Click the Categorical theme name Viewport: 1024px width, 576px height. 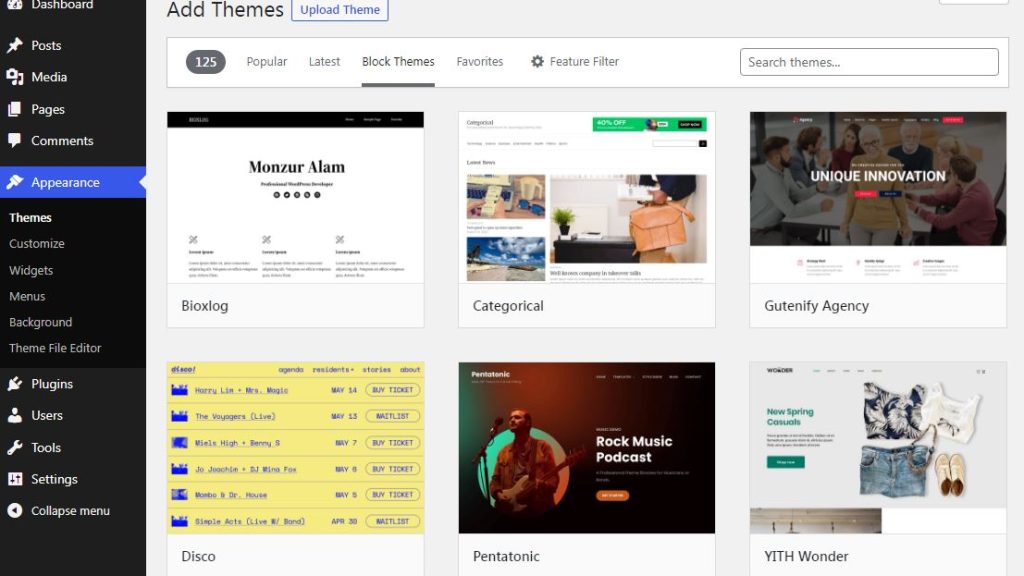coord(508,306)
